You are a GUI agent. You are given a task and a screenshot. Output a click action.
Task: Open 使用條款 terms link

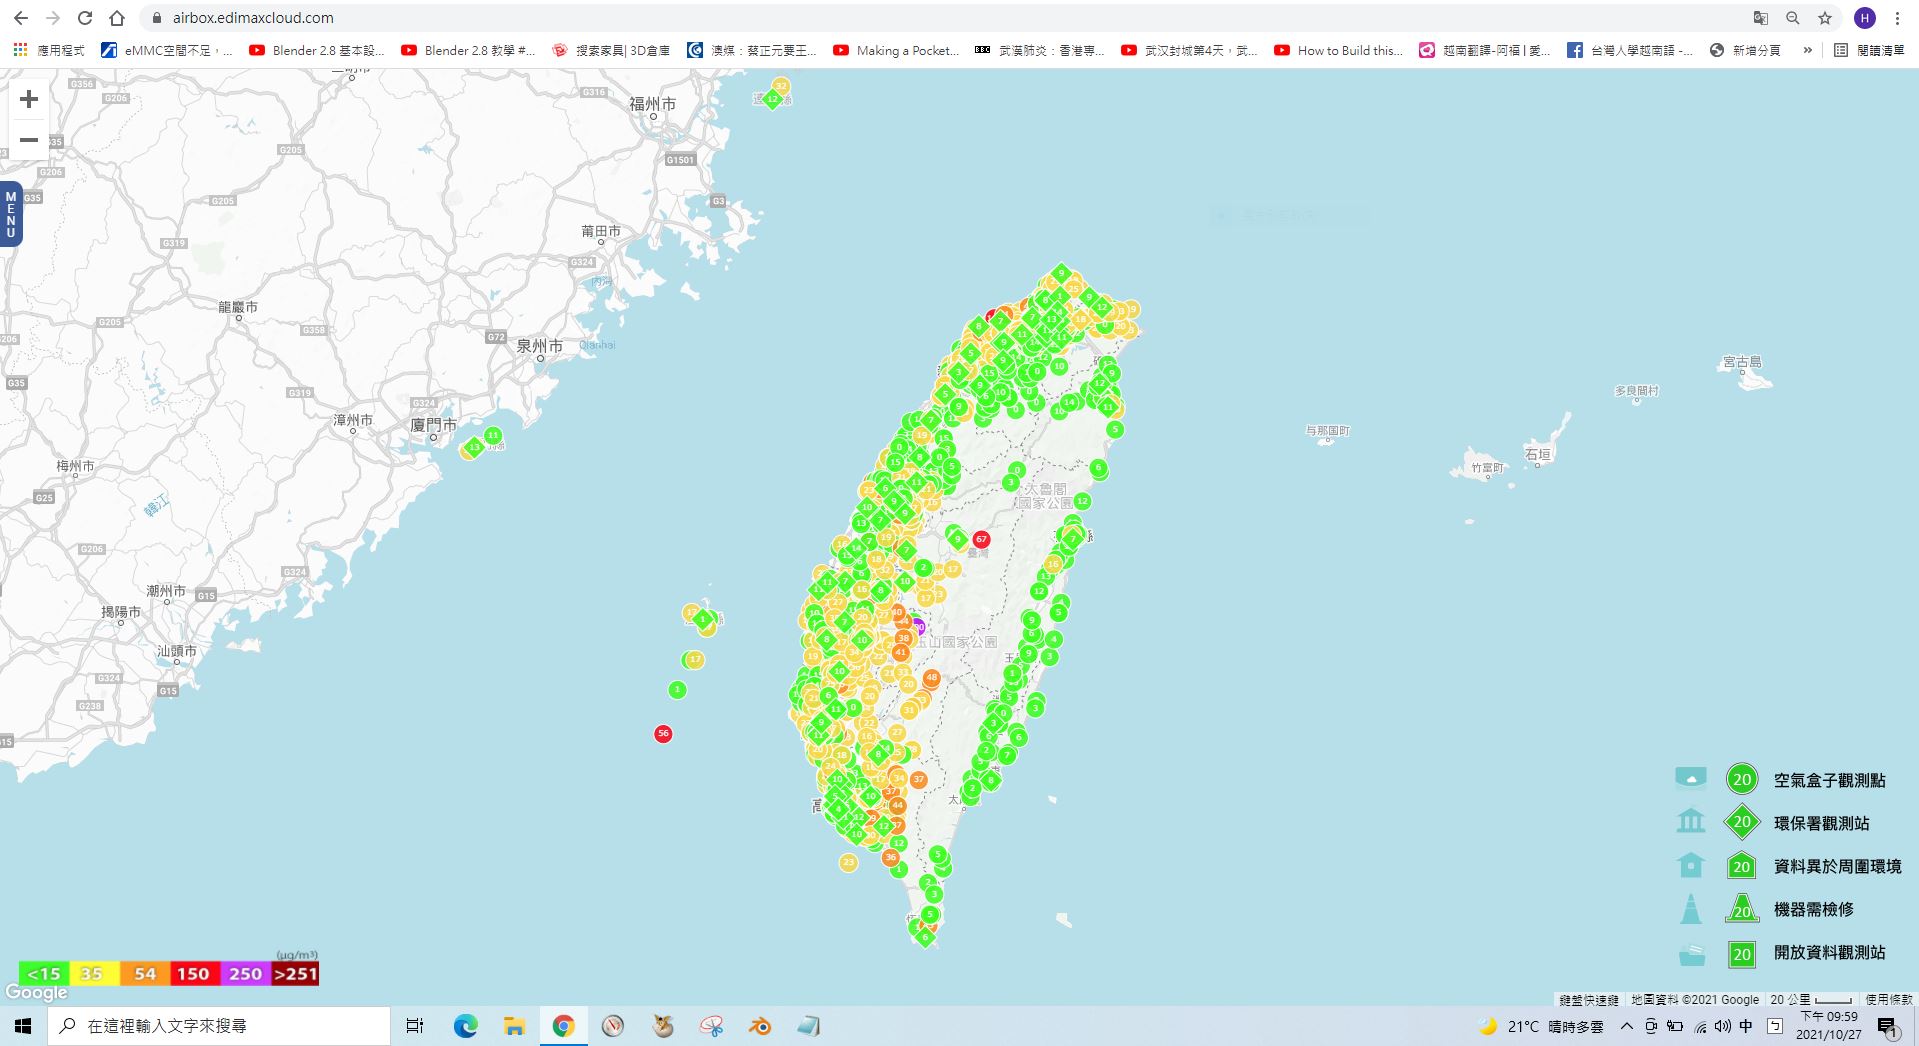[1888, 999]
